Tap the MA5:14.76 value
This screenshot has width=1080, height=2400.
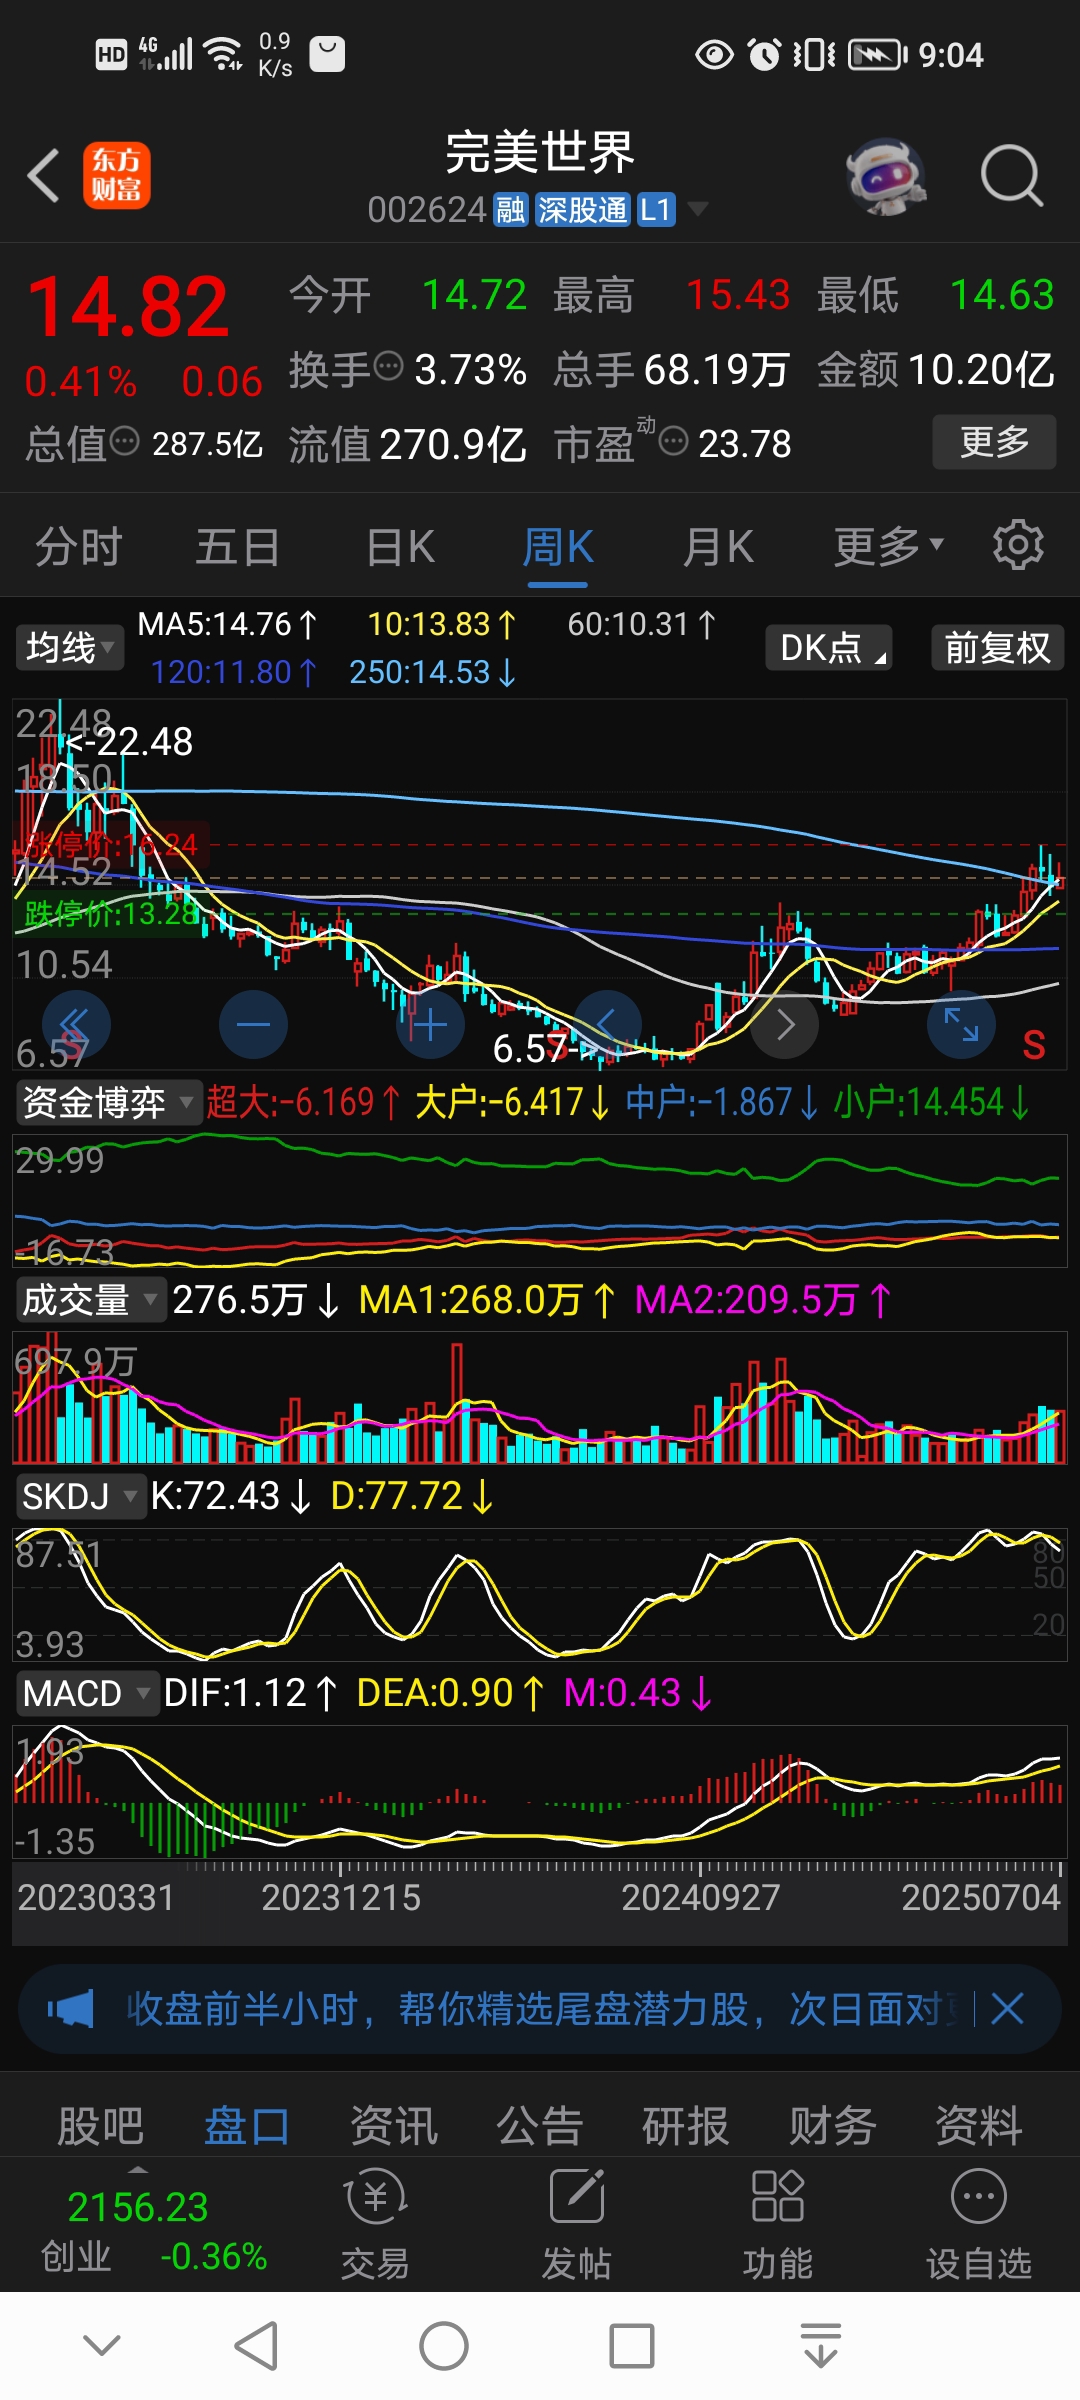227,625
